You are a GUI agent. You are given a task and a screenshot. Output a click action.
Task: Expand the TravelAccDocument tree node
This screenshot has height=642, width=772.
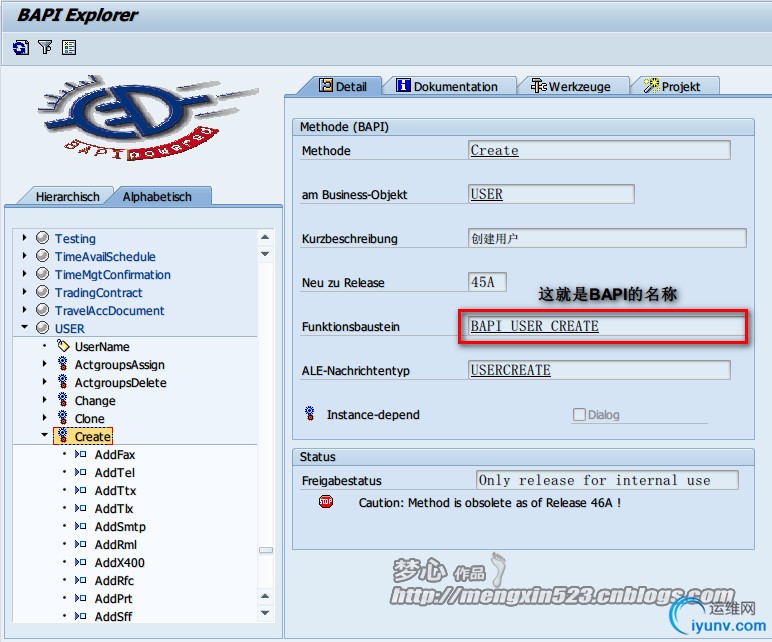[24, 310]
